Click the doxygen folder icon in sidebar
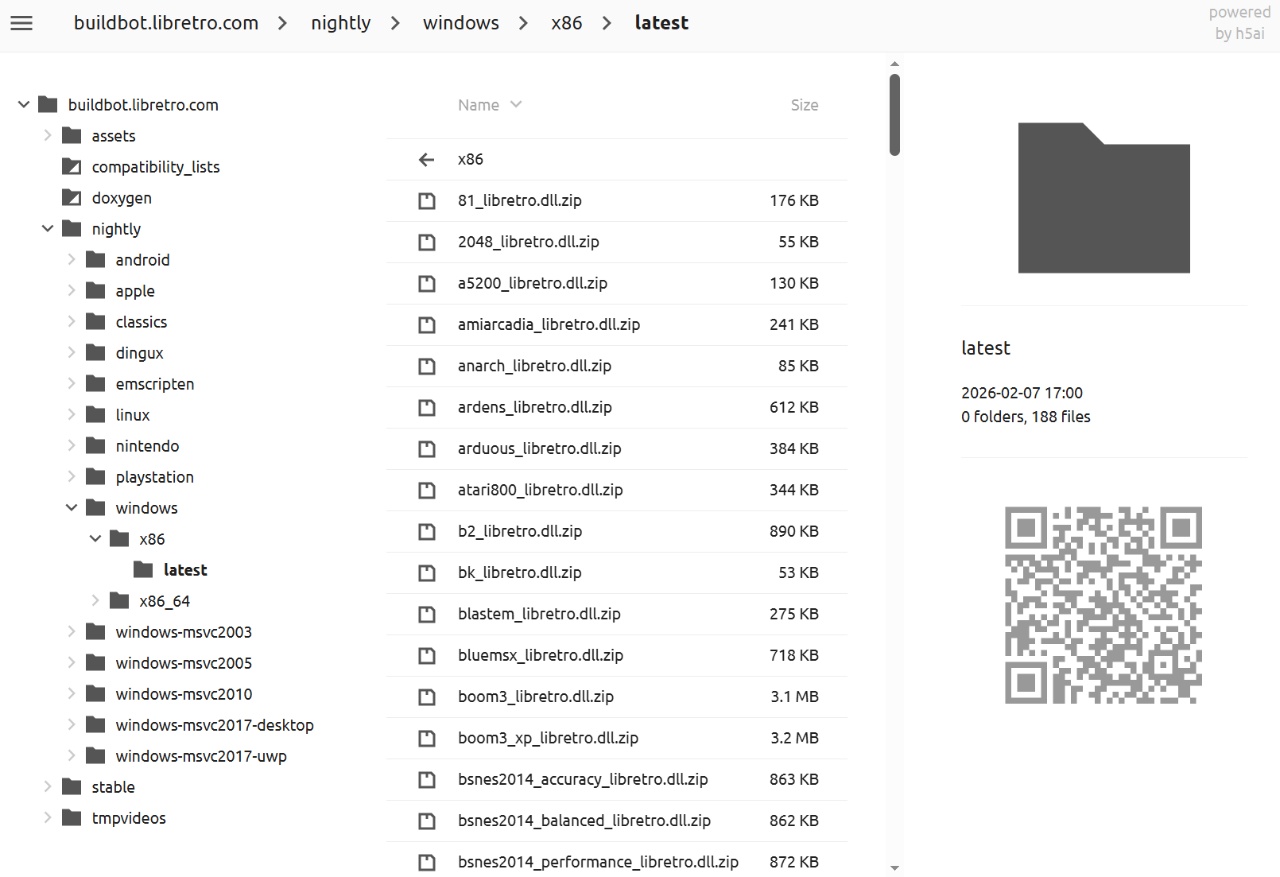Image resolution: width=1280 pixels, height=877 pixels. [x=71, y=198]
